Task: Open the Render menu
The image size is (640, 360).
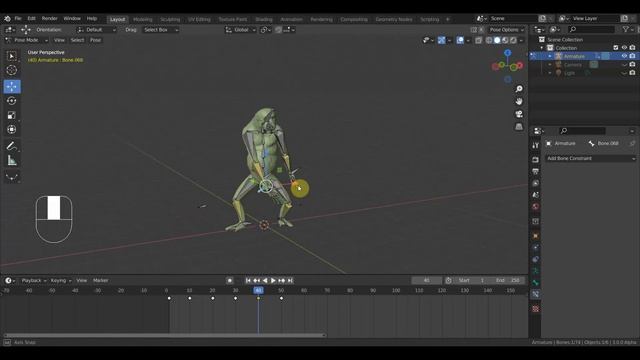Action: click(x=49, y=19)
